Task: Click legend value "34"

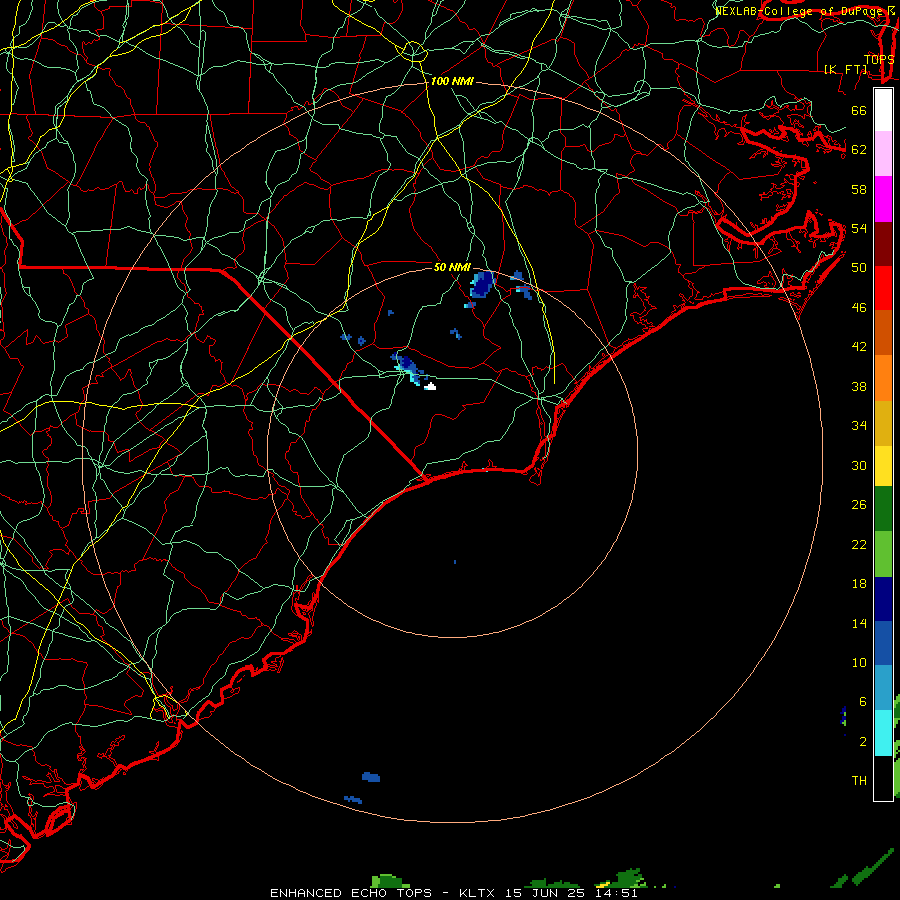Action: (859, 426)
